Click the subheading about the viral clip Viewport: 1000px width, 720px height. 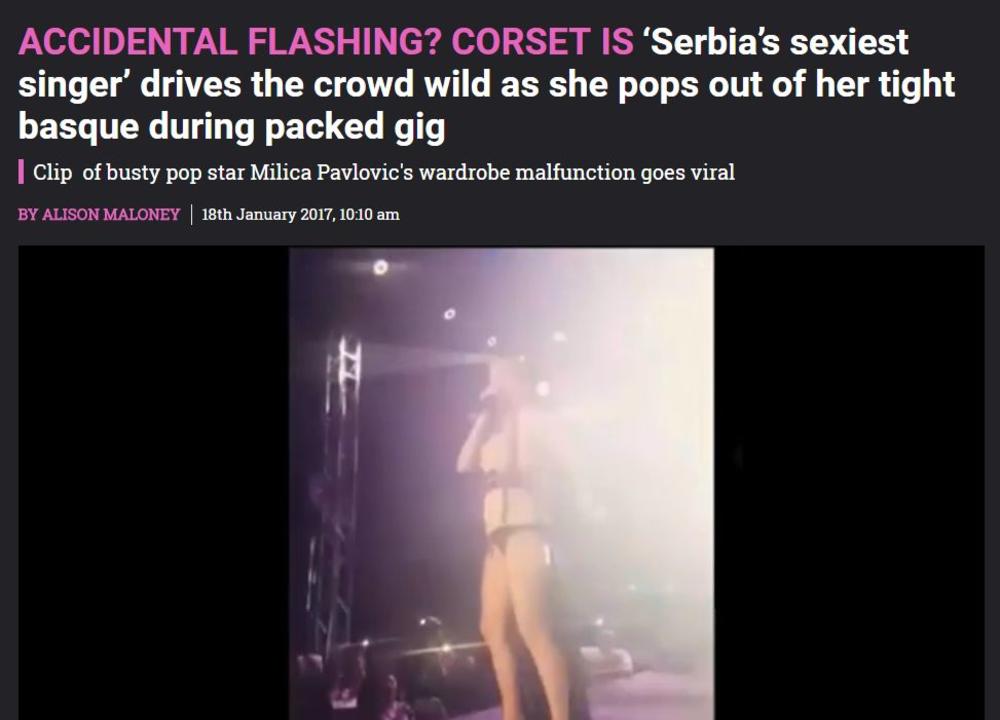click(383, 173)
